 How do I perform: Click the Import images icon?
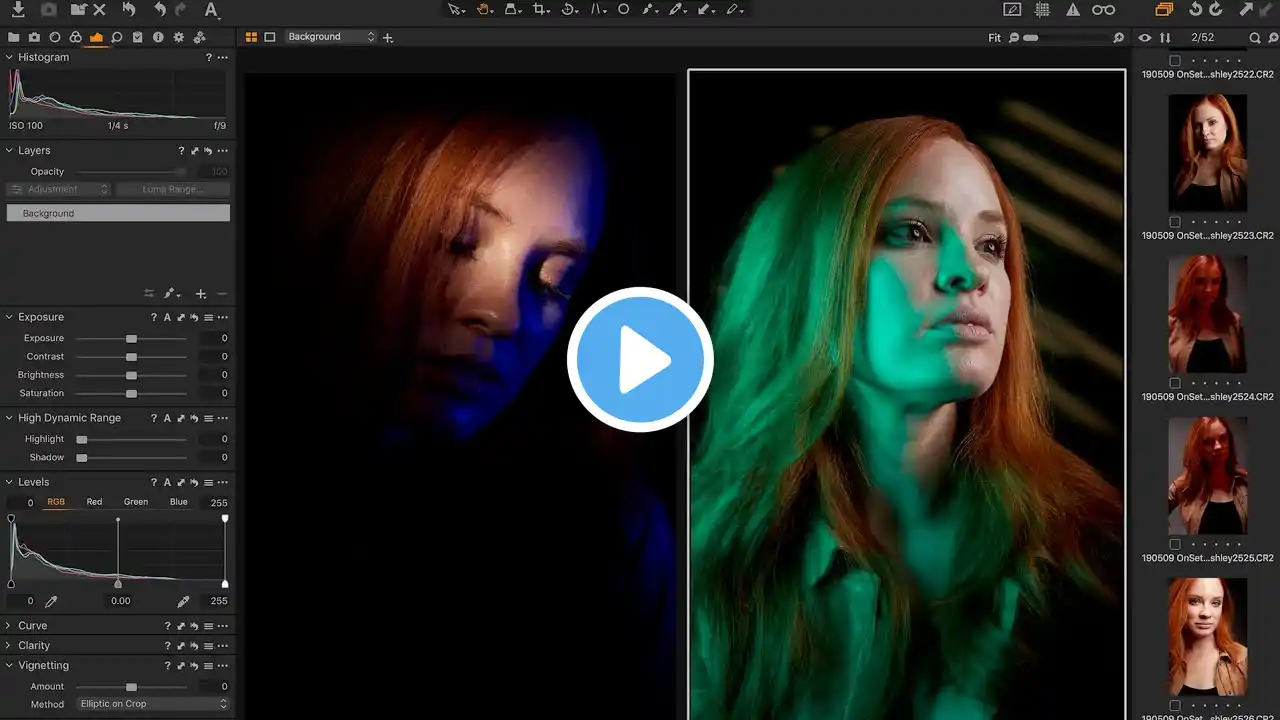point(18,10)
